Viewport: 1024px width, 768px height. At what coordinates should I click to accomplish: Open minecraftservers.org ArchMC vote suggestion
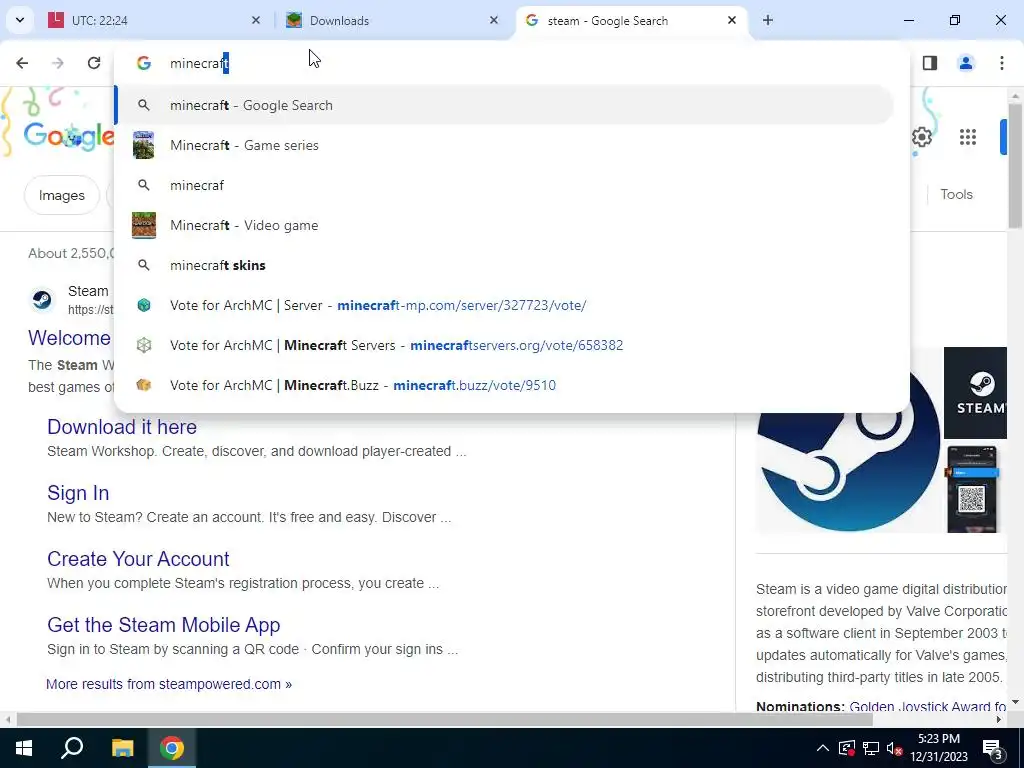[x=504, y=345]
